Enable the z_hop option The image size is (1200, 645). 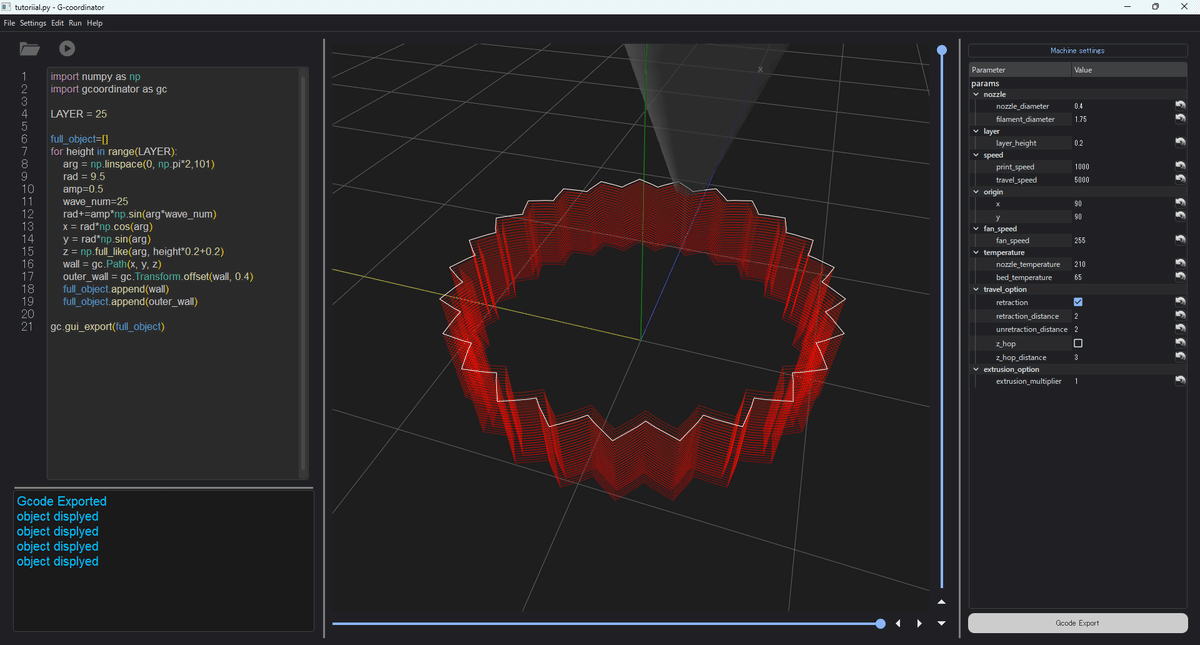coord(1078,343)
